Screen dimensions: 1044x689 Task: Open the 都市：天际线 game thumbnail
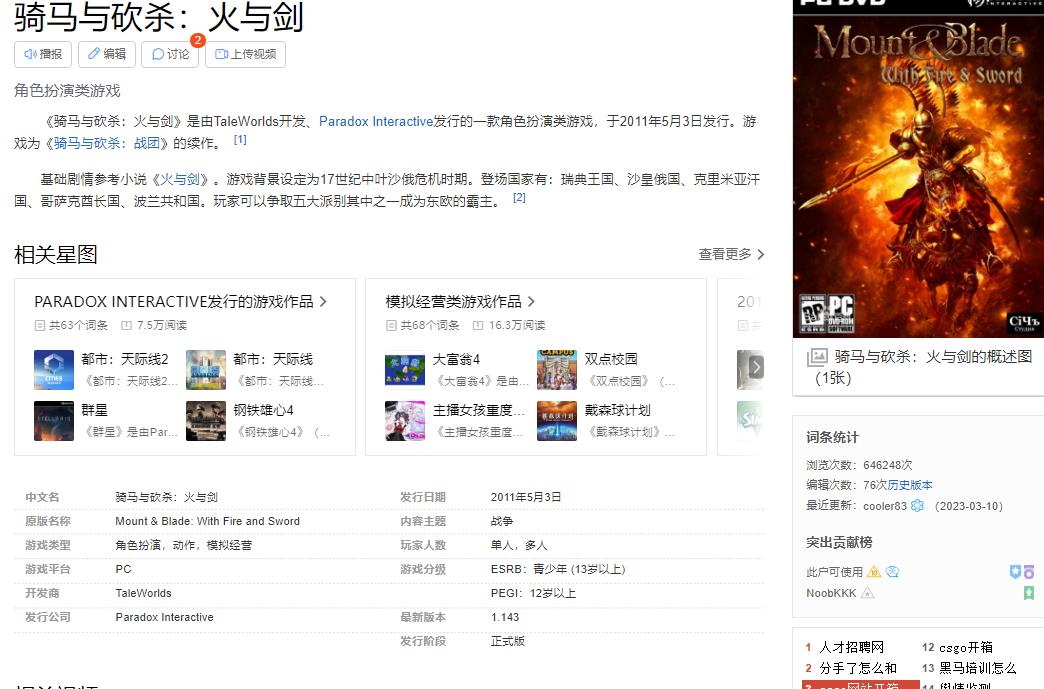click(206, 369)
